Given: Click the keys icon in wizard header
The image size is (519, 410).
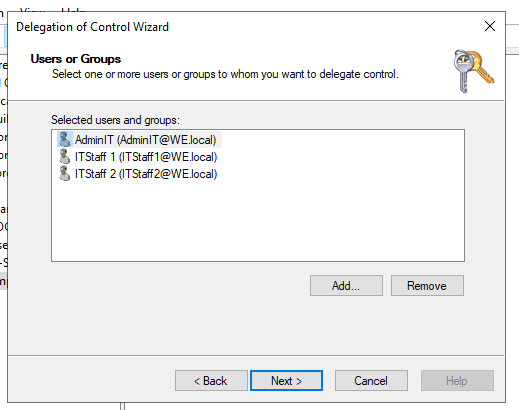Looking at the screenshot, I should tap(473, 71).
